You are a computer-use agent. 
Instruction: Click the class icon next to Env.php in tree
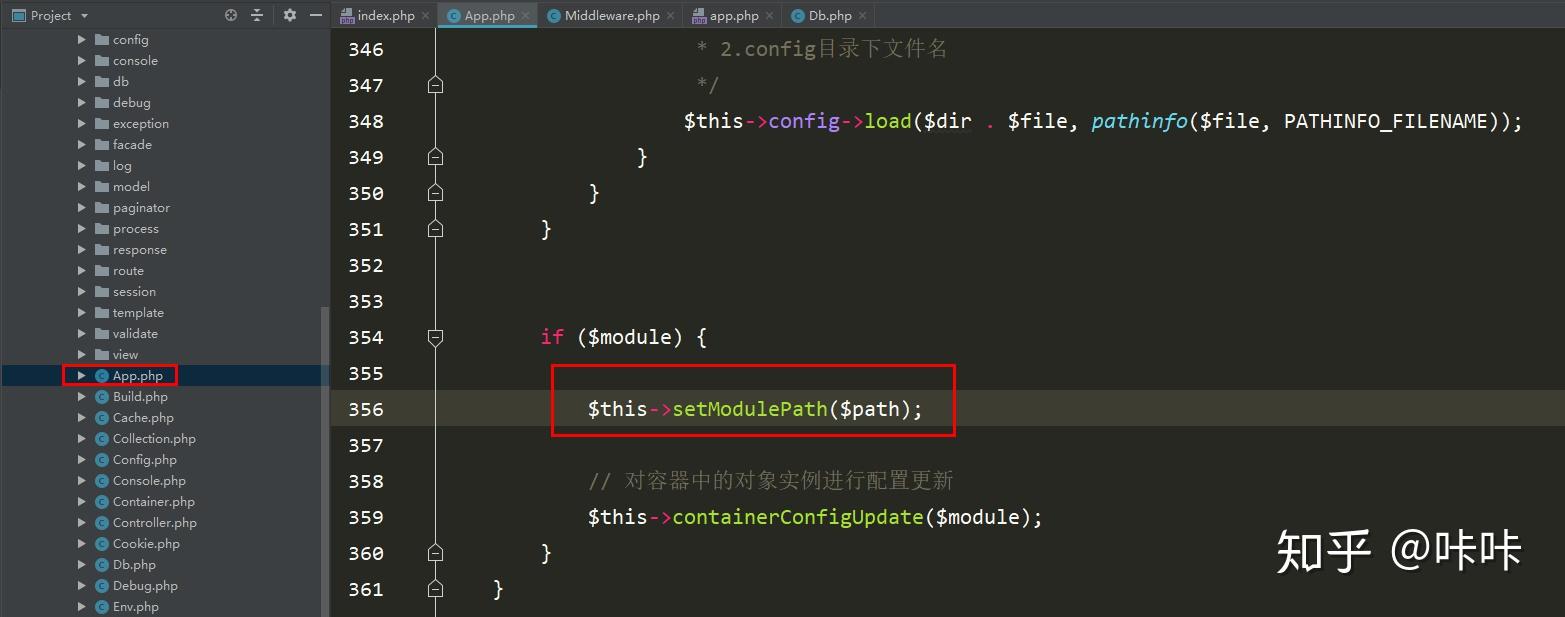(101, 606)
